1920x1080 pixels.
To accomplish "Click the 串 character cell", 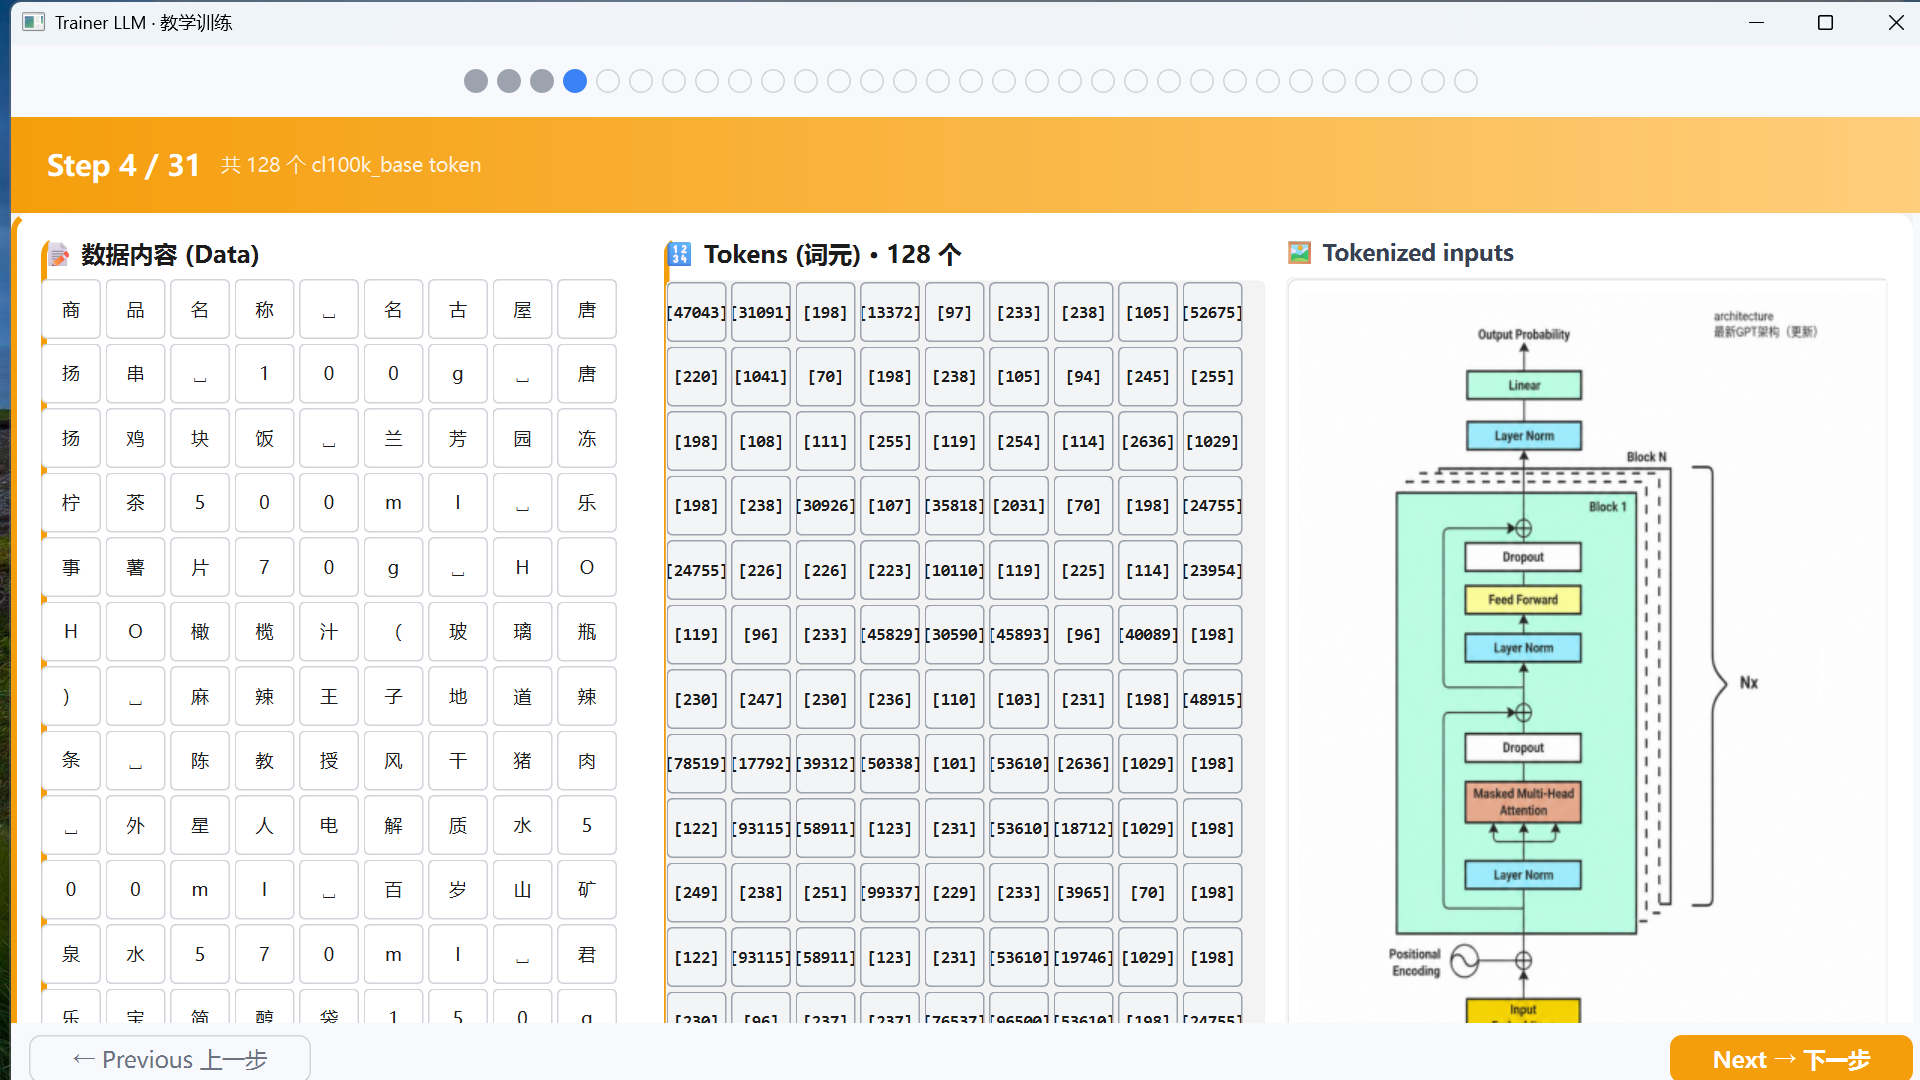I will click(x=135, y=374).
